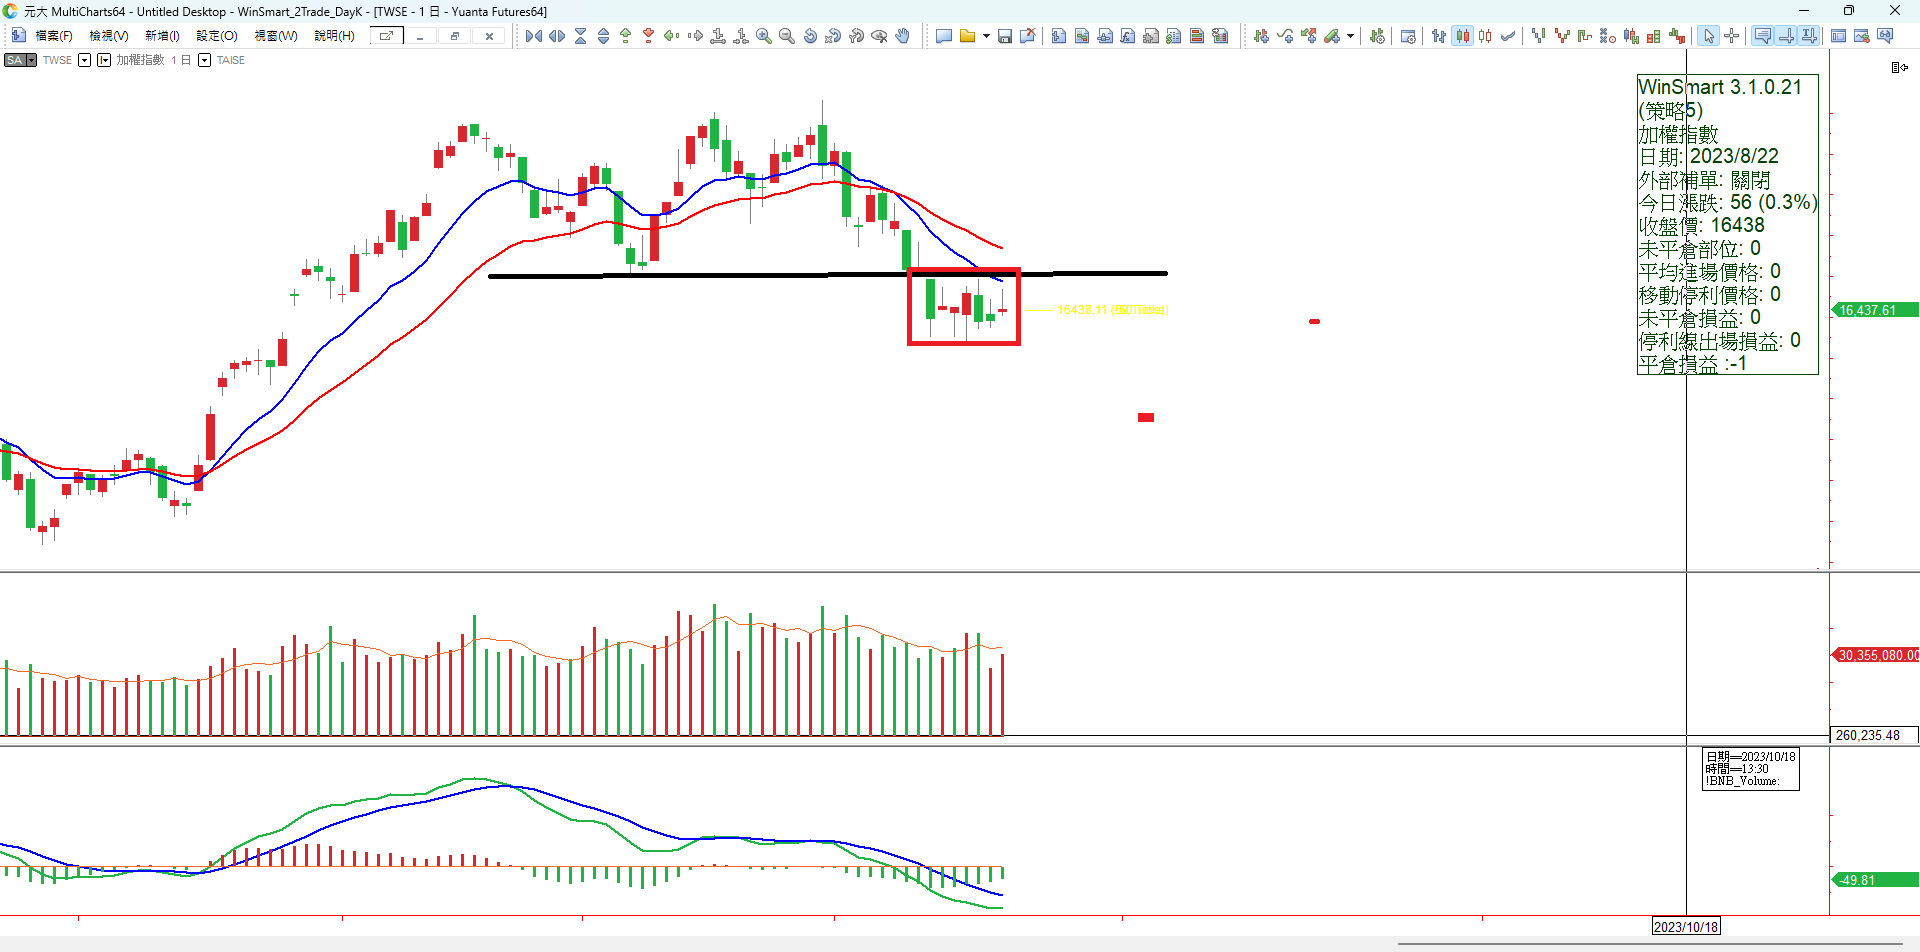Click the New Workspace icon

pos(943,36)
